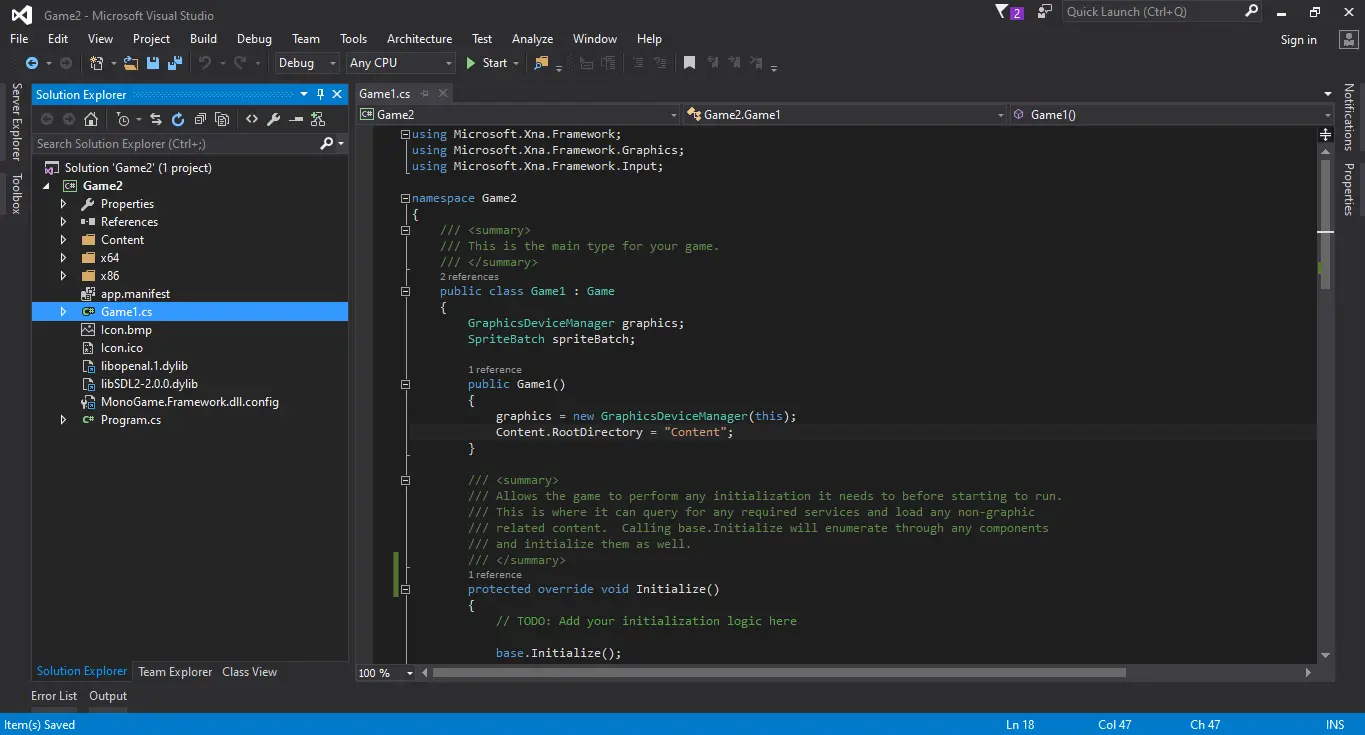Open the Game2.Game1 type navigation dropdown

[x=846, y=115]
